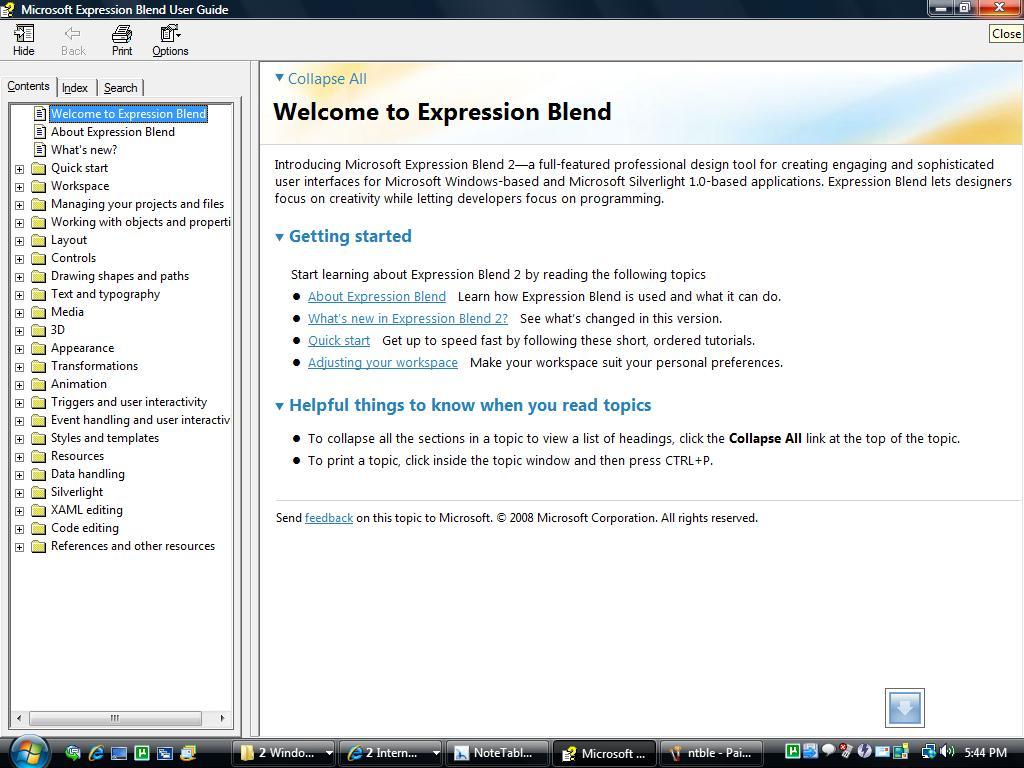
Task: Click the folder icon next to Controls
Action: click(x=39, y=259)
